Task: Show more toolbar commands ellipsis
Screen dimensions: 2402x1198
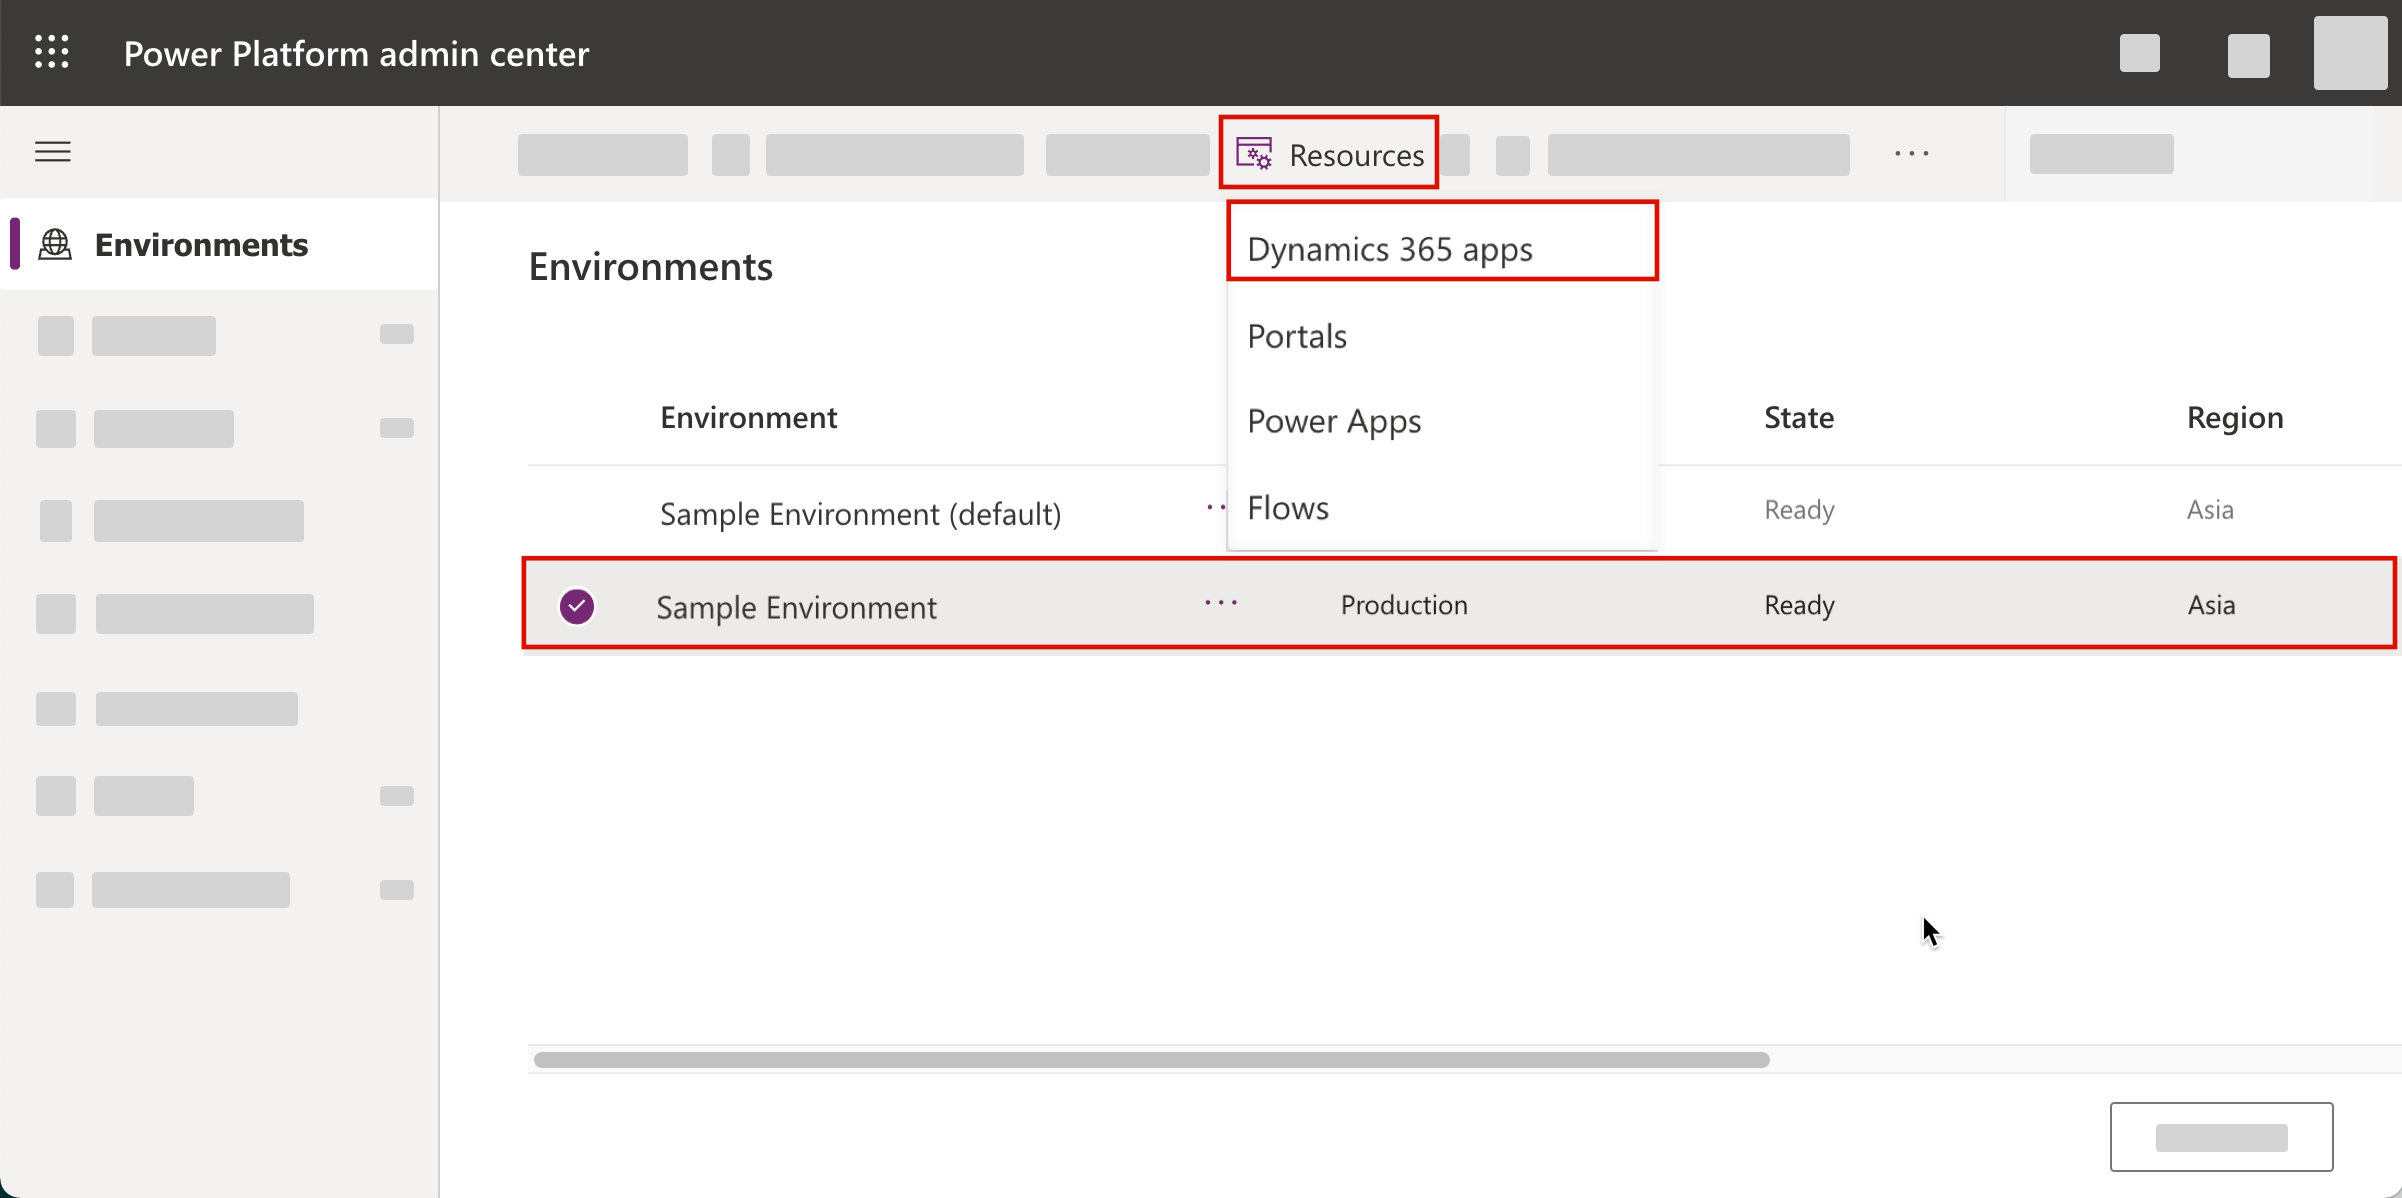Action: 1911,154
